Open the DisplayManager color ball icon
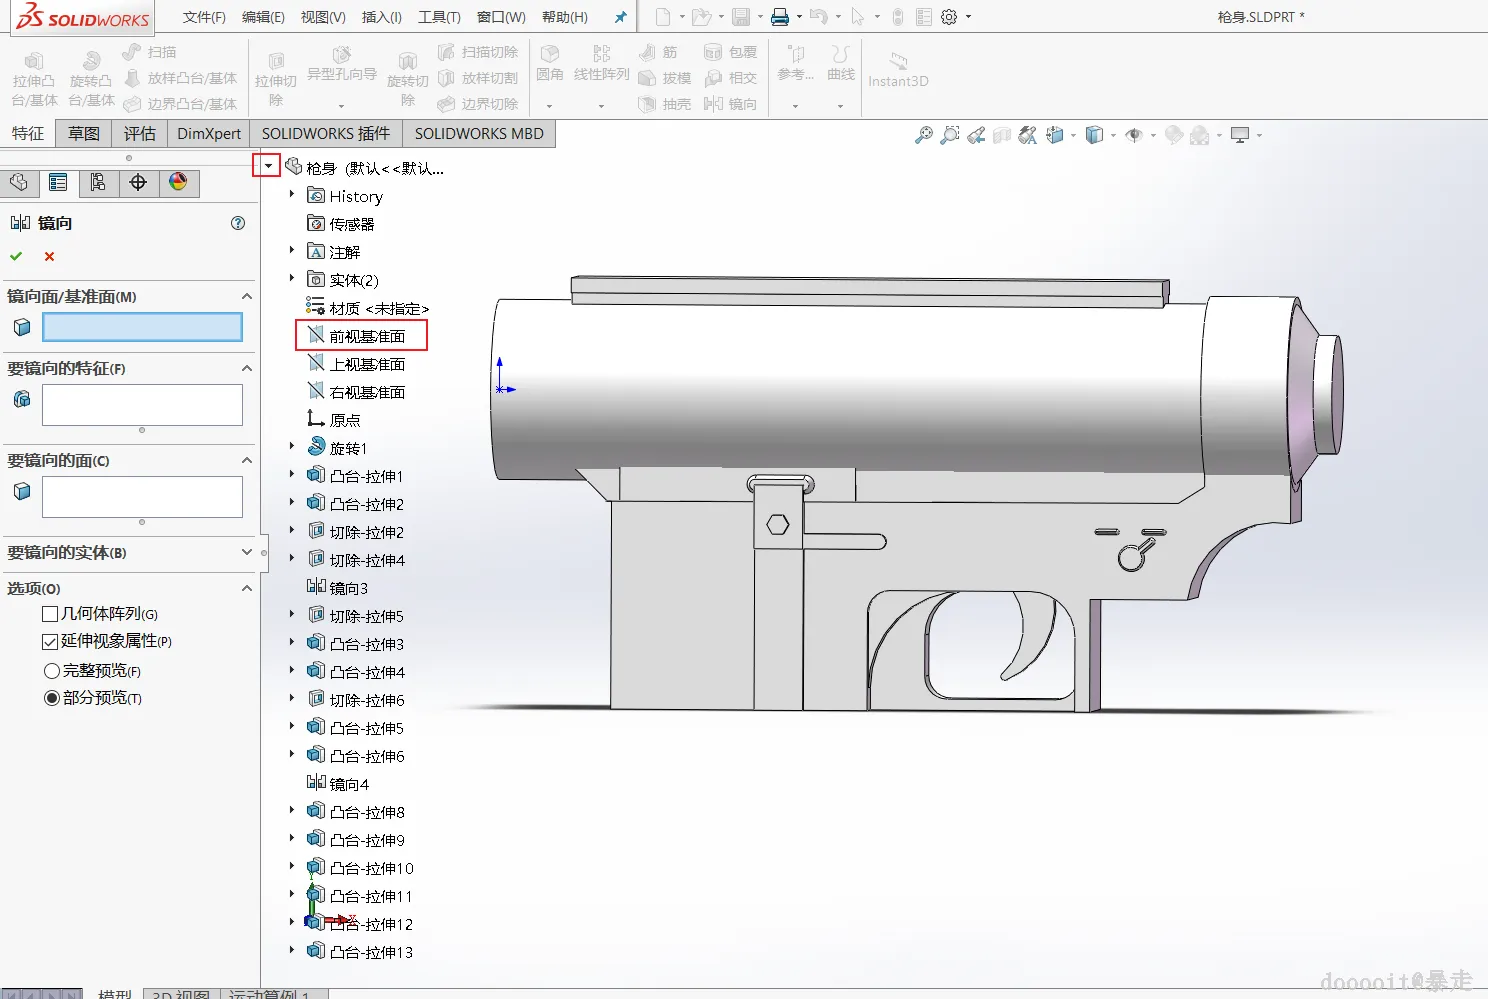 pyautogui.click(x=178, y=182)
